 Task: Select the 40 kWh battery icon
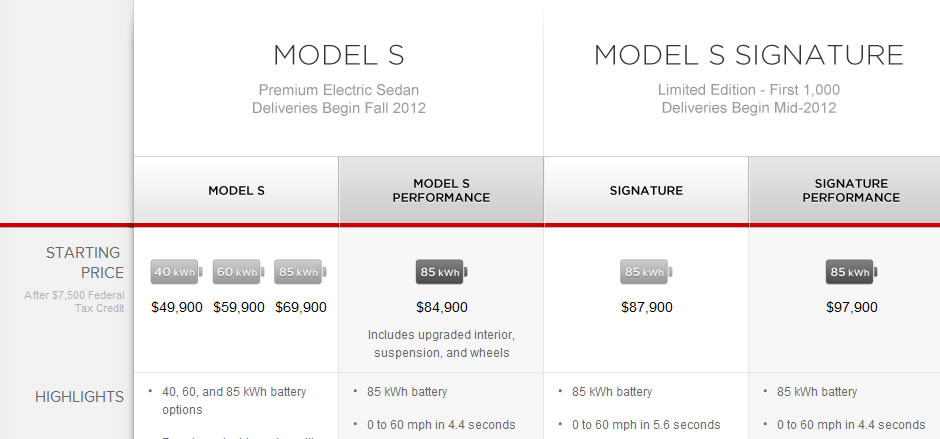176,272
